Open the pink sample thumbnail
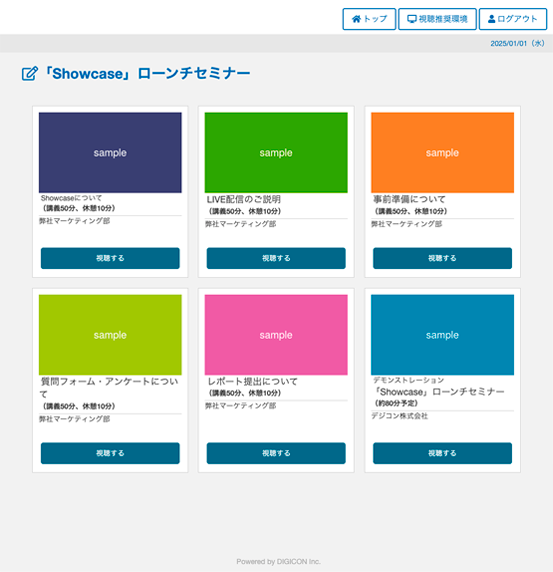The image size is (553, 572). click(276, 335)
